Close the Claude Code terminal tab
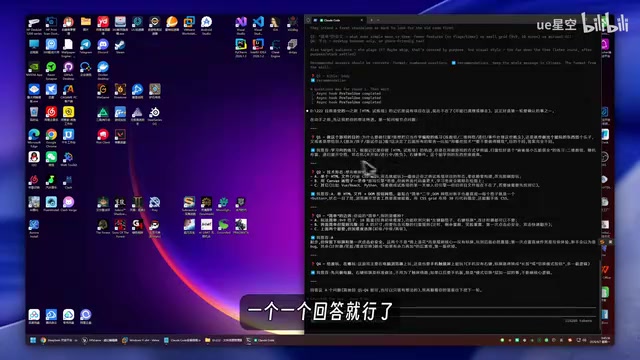640x360 pixels. 362,20
